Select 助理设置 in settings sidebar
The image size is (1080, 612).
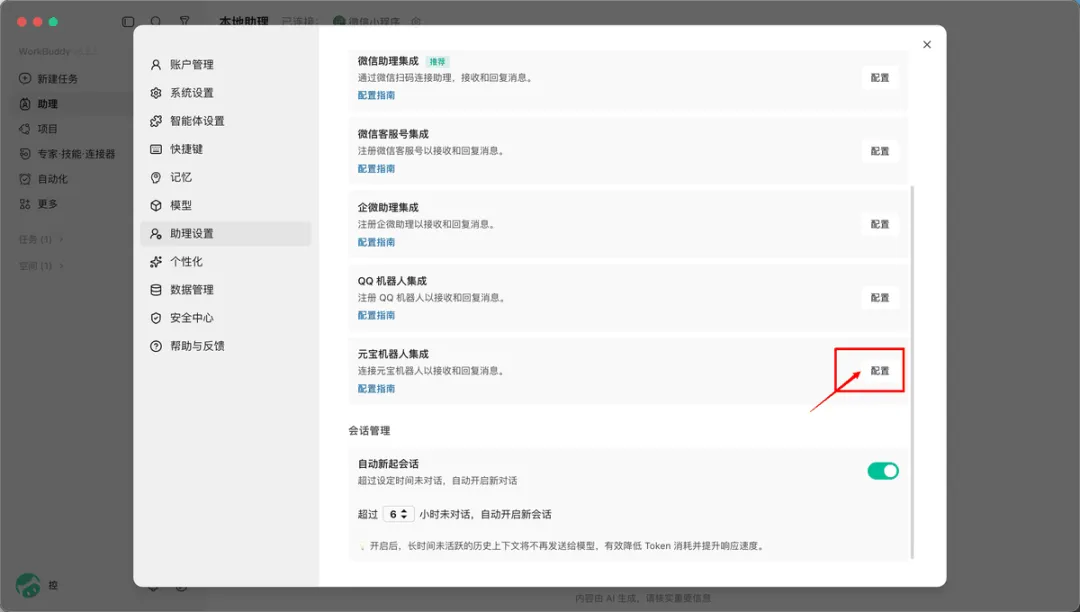click(x=225, y=233)
